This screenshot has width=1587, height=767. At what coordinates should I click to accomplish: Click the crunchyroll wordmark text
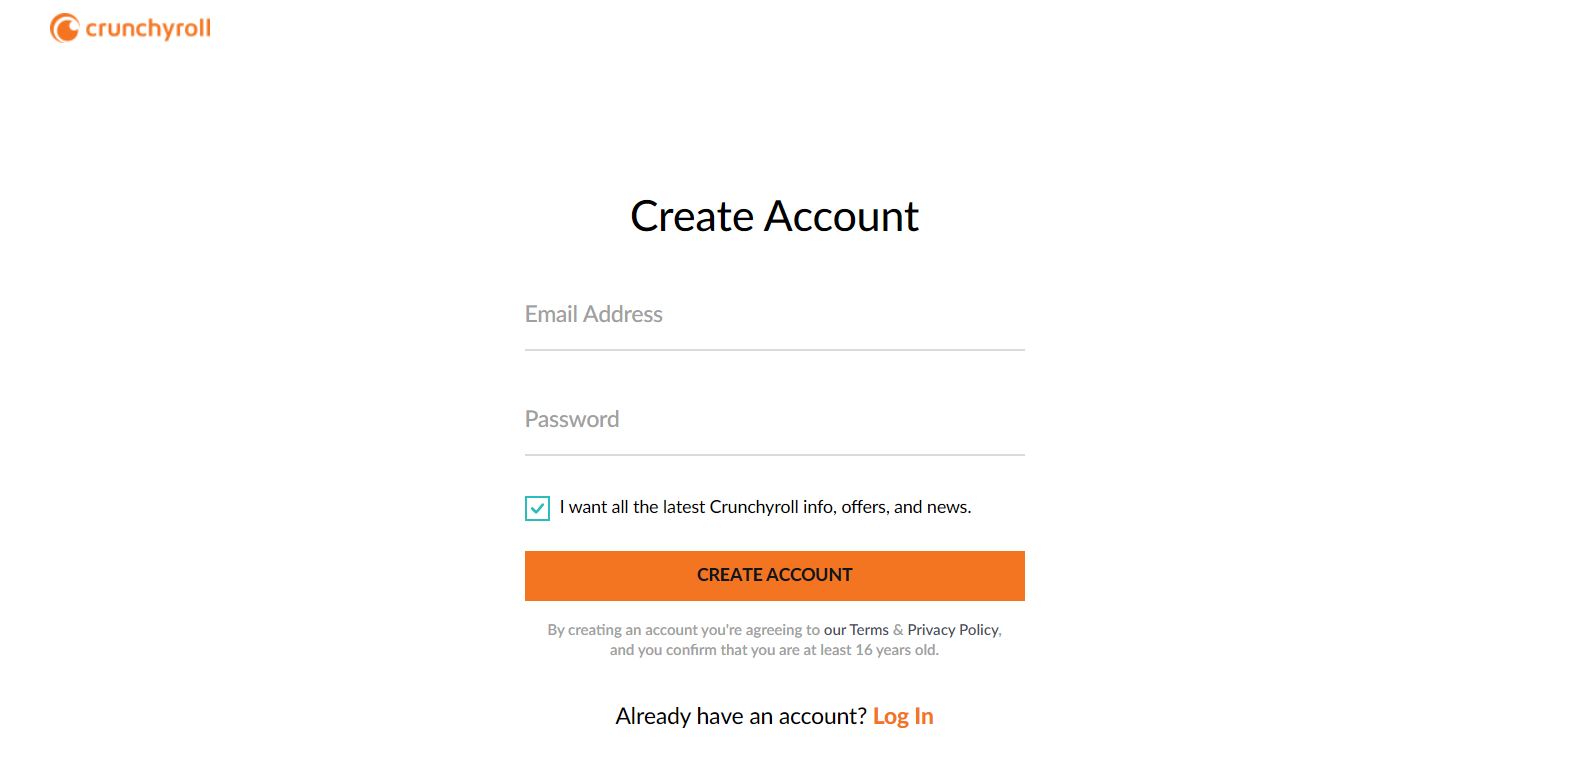click(x=148, y=28)
